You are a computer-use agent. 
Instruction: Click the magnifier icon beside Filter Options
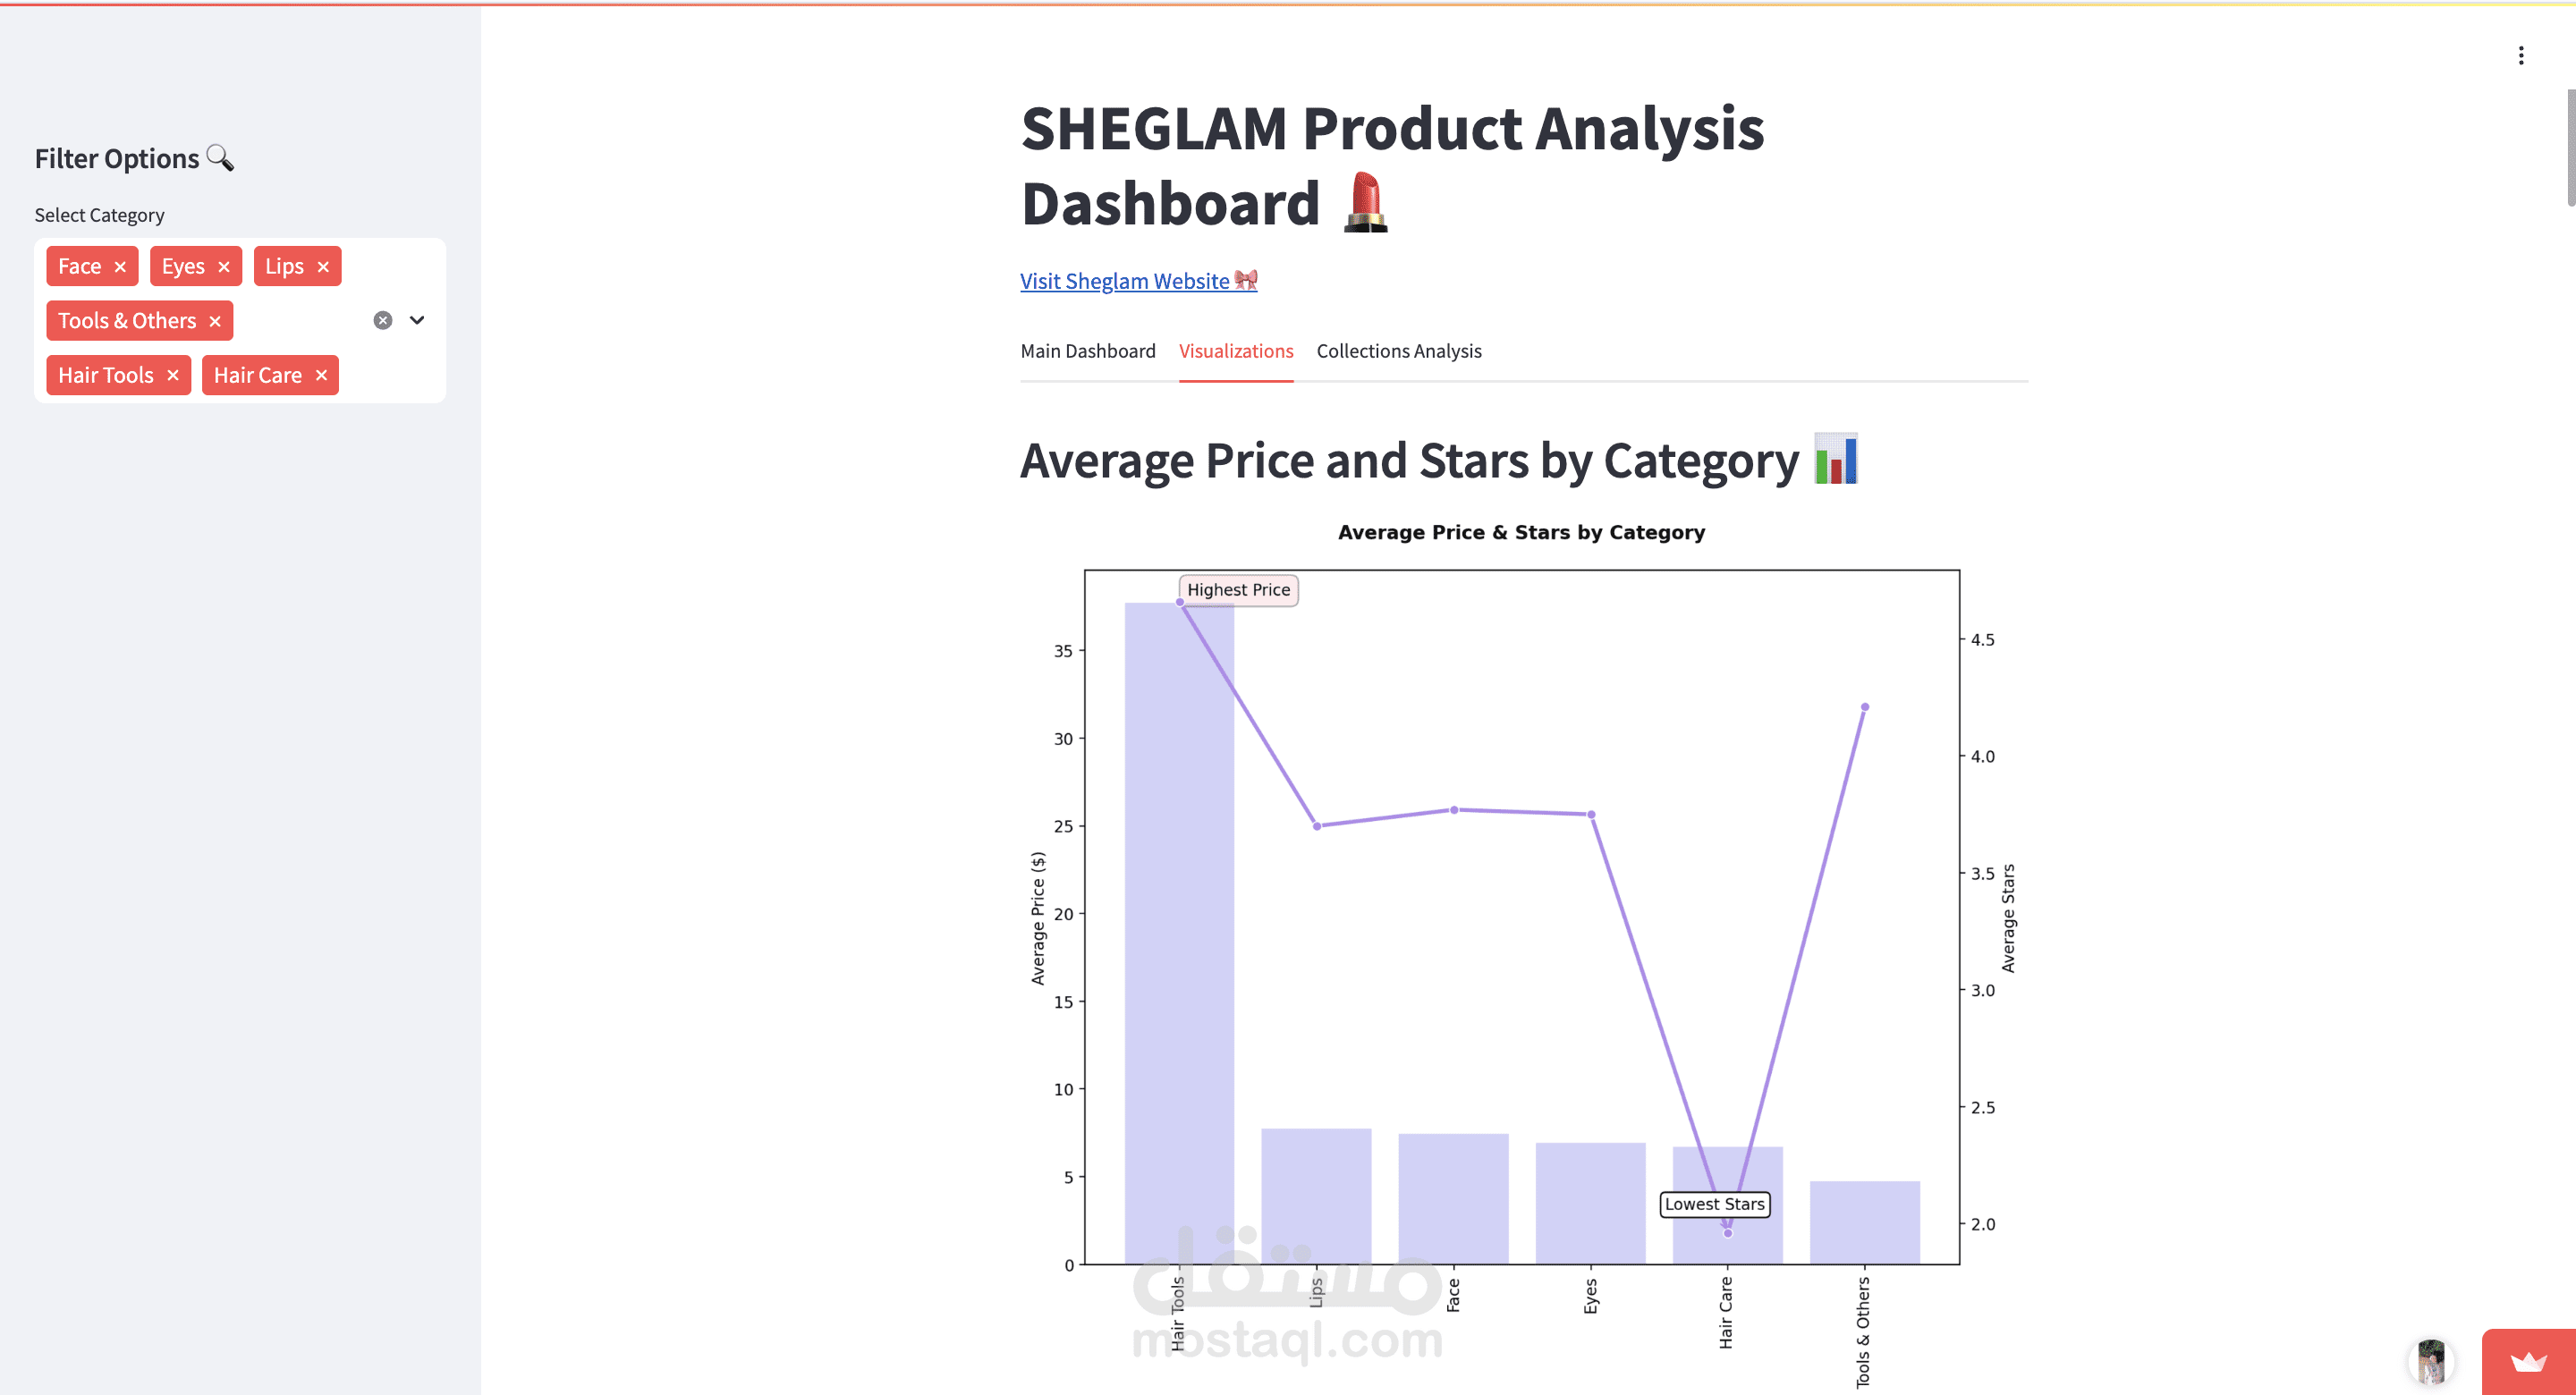point(221,158)
